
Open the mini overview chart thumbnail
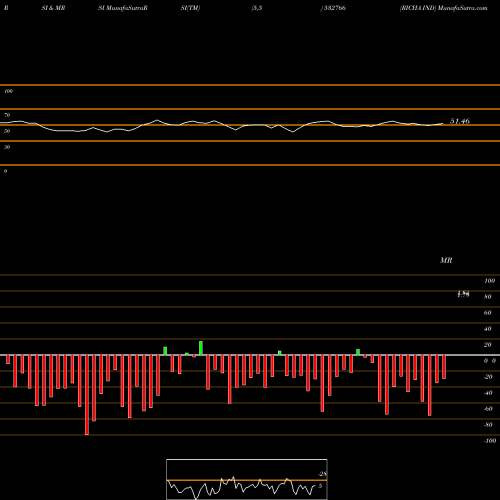(x=247, y=479)
